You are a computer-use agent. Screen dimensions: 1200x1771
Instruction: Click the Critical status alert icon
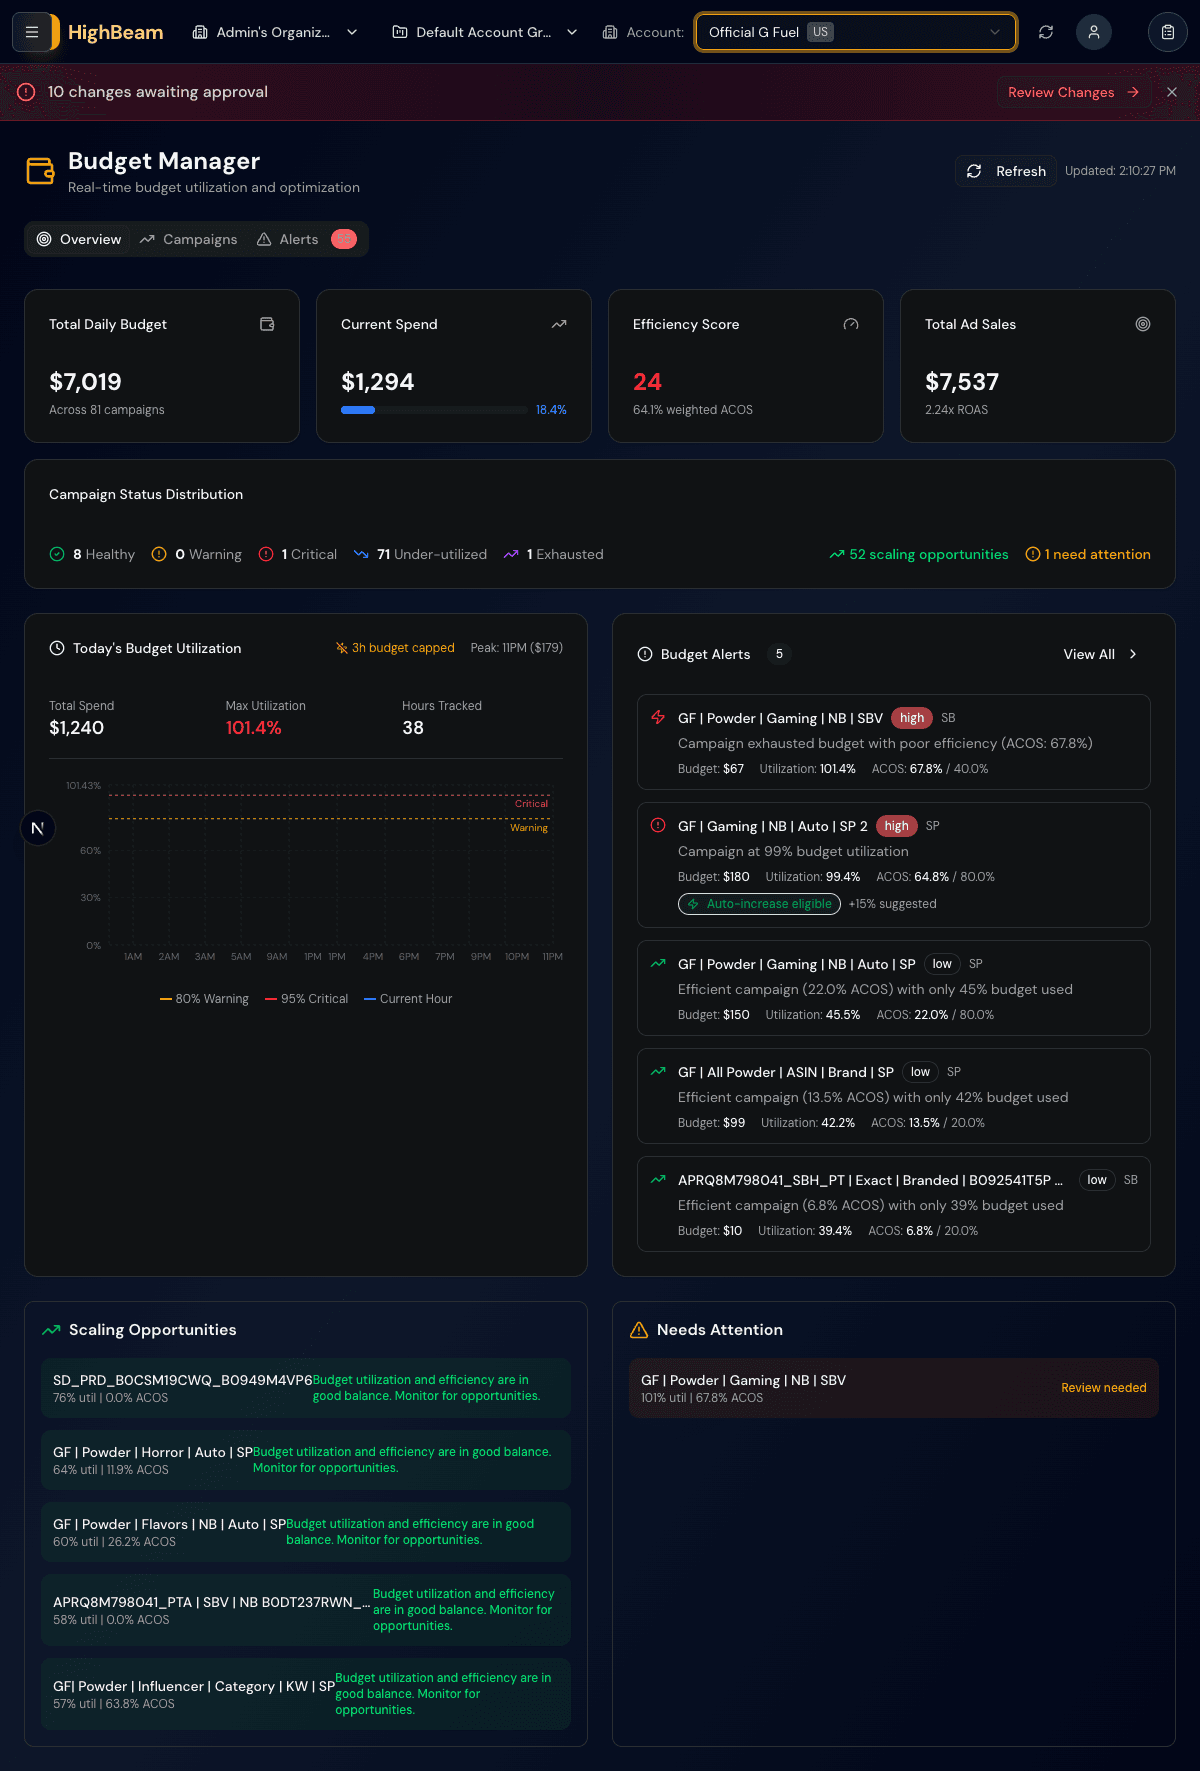click(x=266, y=554)
